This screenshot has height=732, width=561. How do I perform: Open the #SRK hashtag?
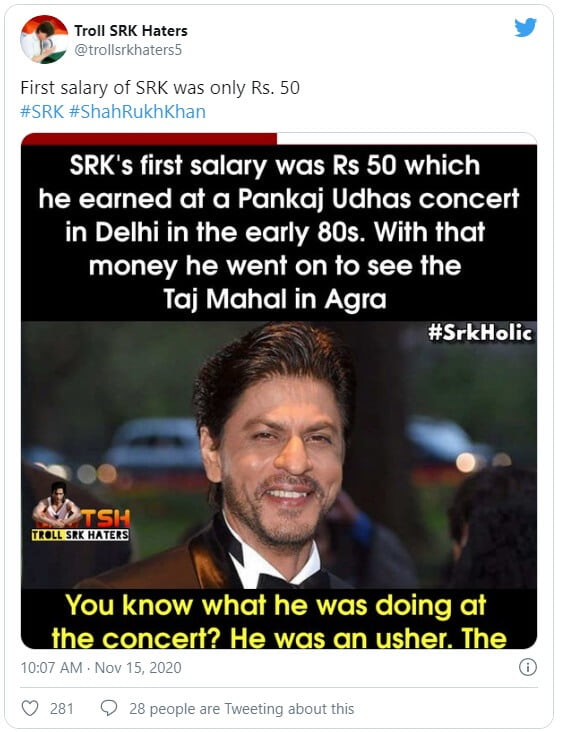[42, 112]
